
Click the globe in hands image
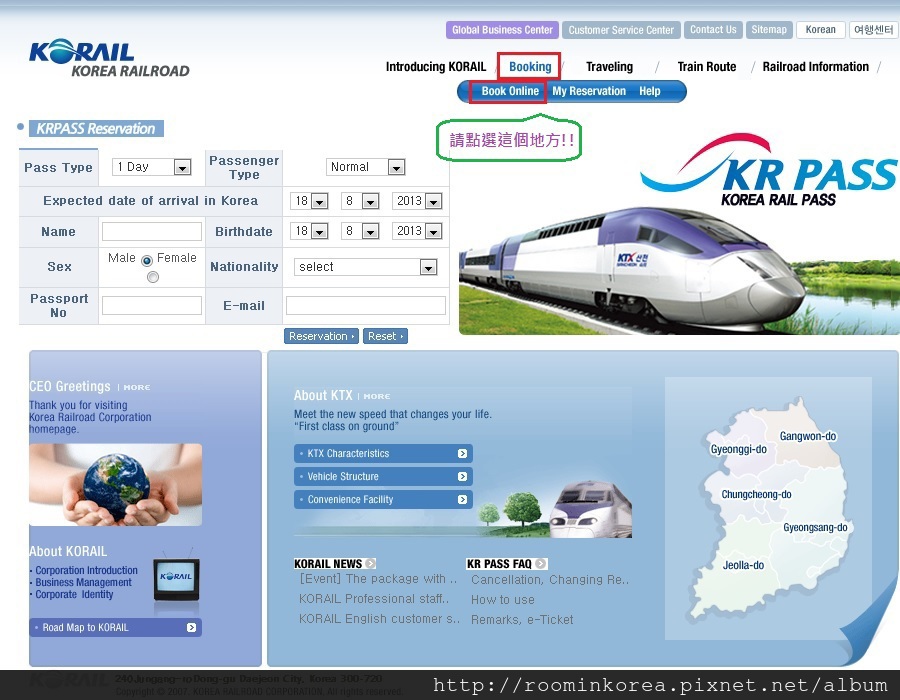(x=115, y=485)
